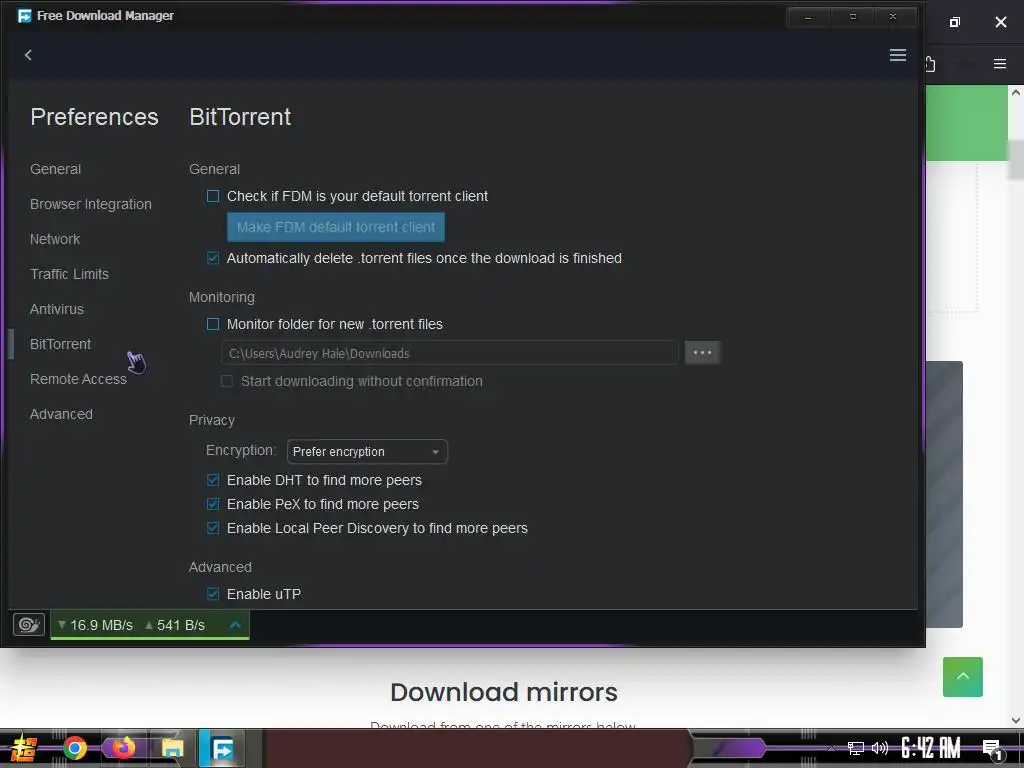The height and width of the screenshot is (768, 1024).
Task: Select BitTorrent in preferences sidebar
Action: 61,344
